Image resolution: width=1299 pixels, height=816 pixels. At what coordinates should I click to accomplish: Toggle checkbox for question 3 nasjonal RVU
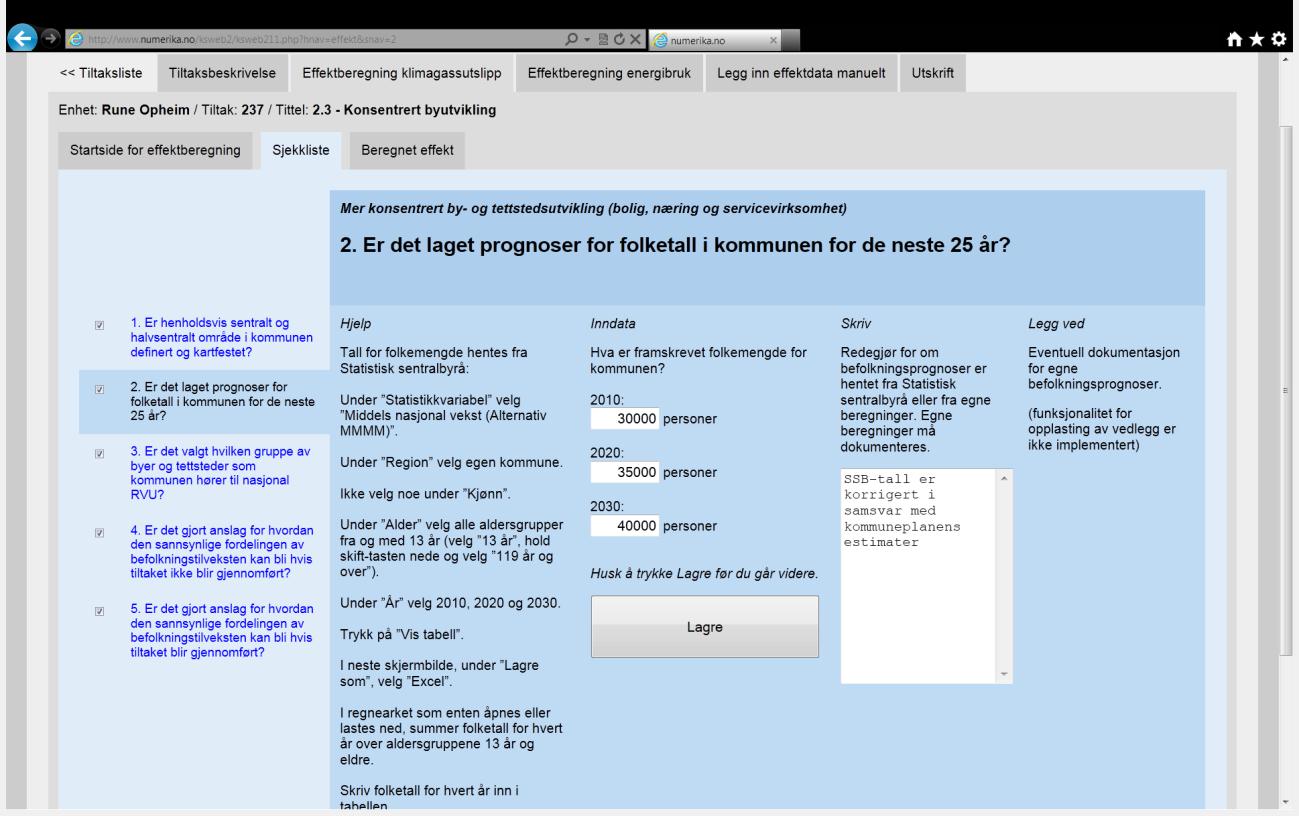(99, 454)
